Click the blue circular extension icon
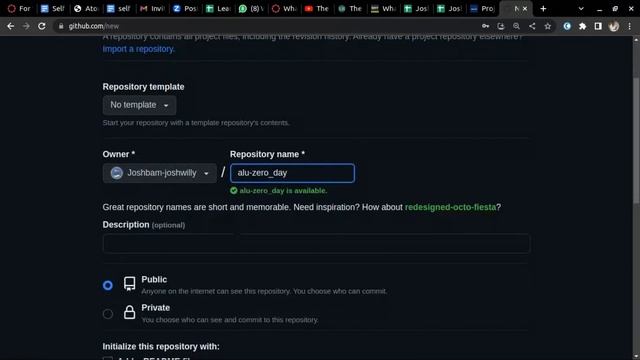This screenshot has width=640, height=360. (567, 26)
